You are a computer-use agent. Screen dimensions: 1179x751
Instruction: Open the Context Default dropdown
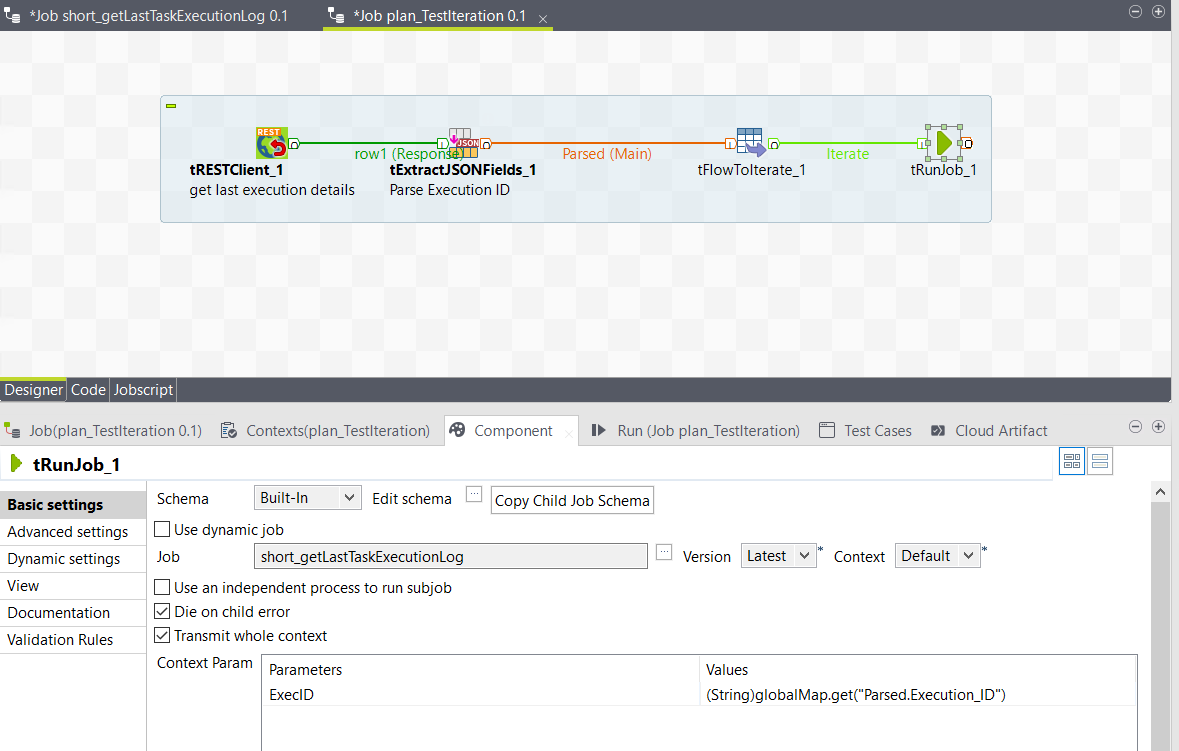coord(938,556)
